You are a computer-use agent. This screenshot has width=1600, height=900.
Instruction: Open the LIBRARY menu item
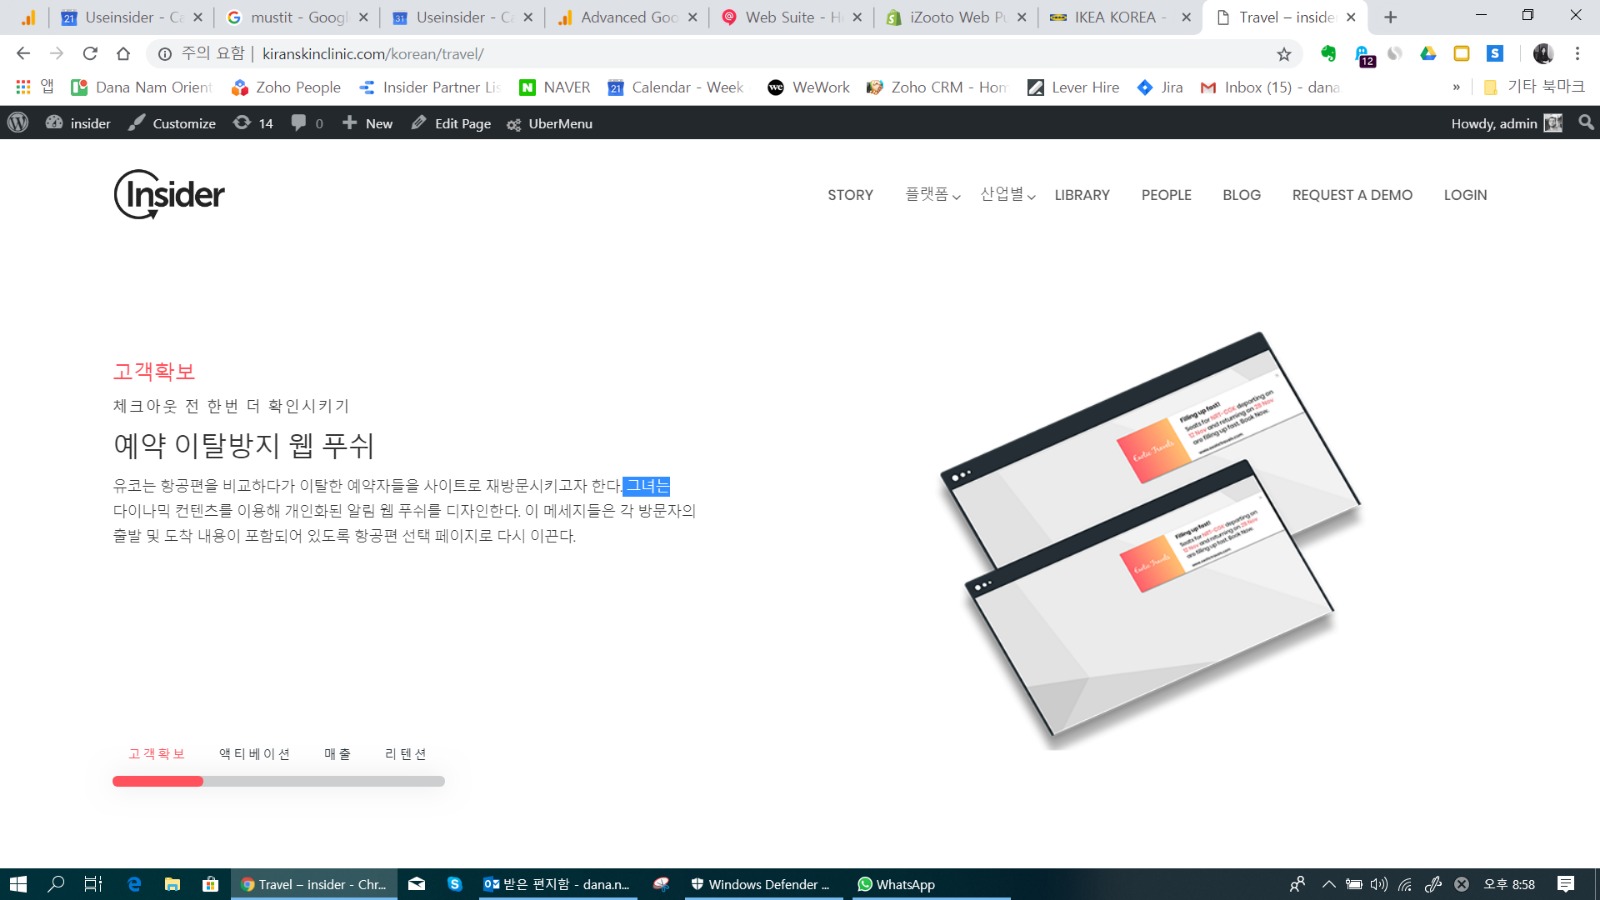[1082, 195]
